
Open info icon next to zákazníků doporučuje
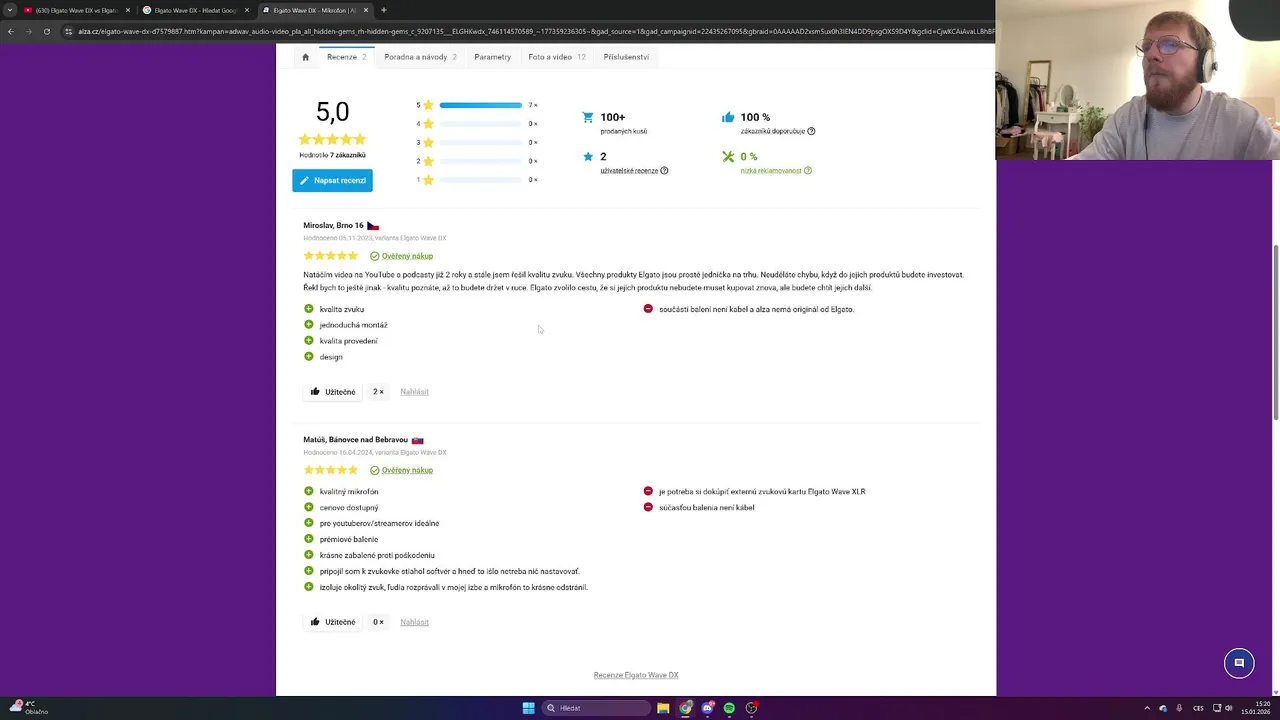coord(811,131)
